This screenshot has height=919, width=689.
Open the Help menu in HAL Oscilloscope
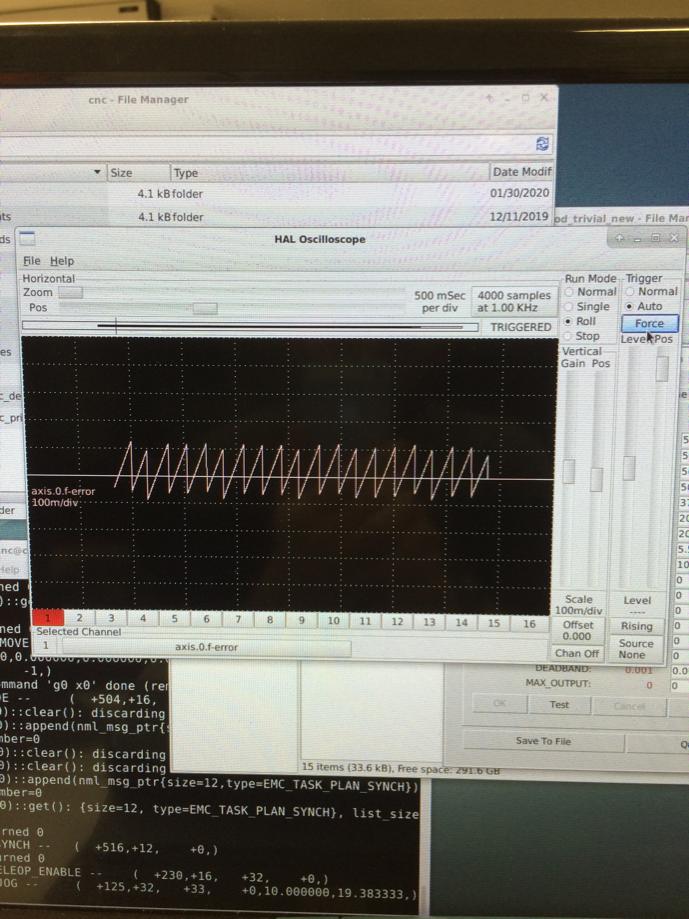tap(62, 261)
